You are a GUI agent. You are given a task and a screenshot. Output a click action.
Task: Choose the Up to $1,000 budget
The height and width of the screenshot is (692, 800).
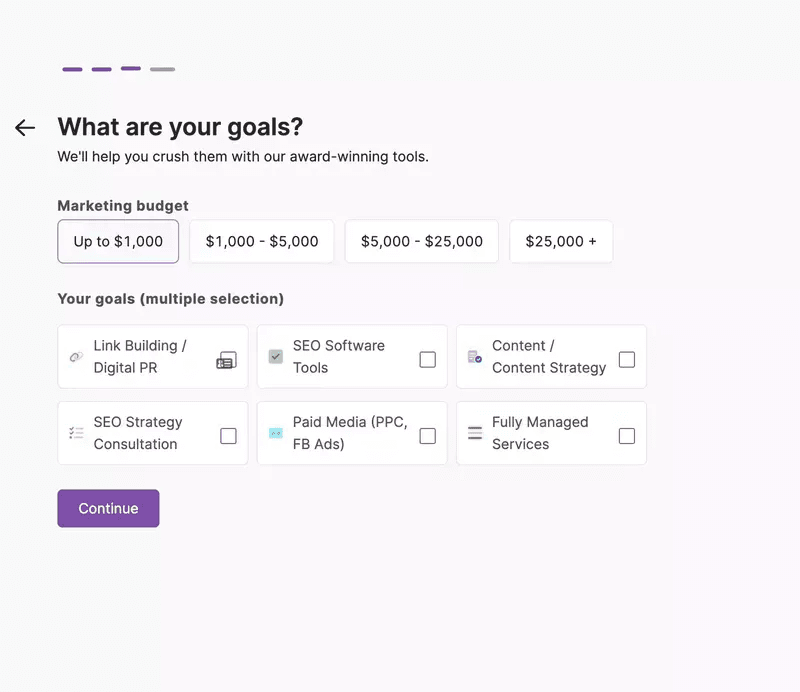[117, 241]
